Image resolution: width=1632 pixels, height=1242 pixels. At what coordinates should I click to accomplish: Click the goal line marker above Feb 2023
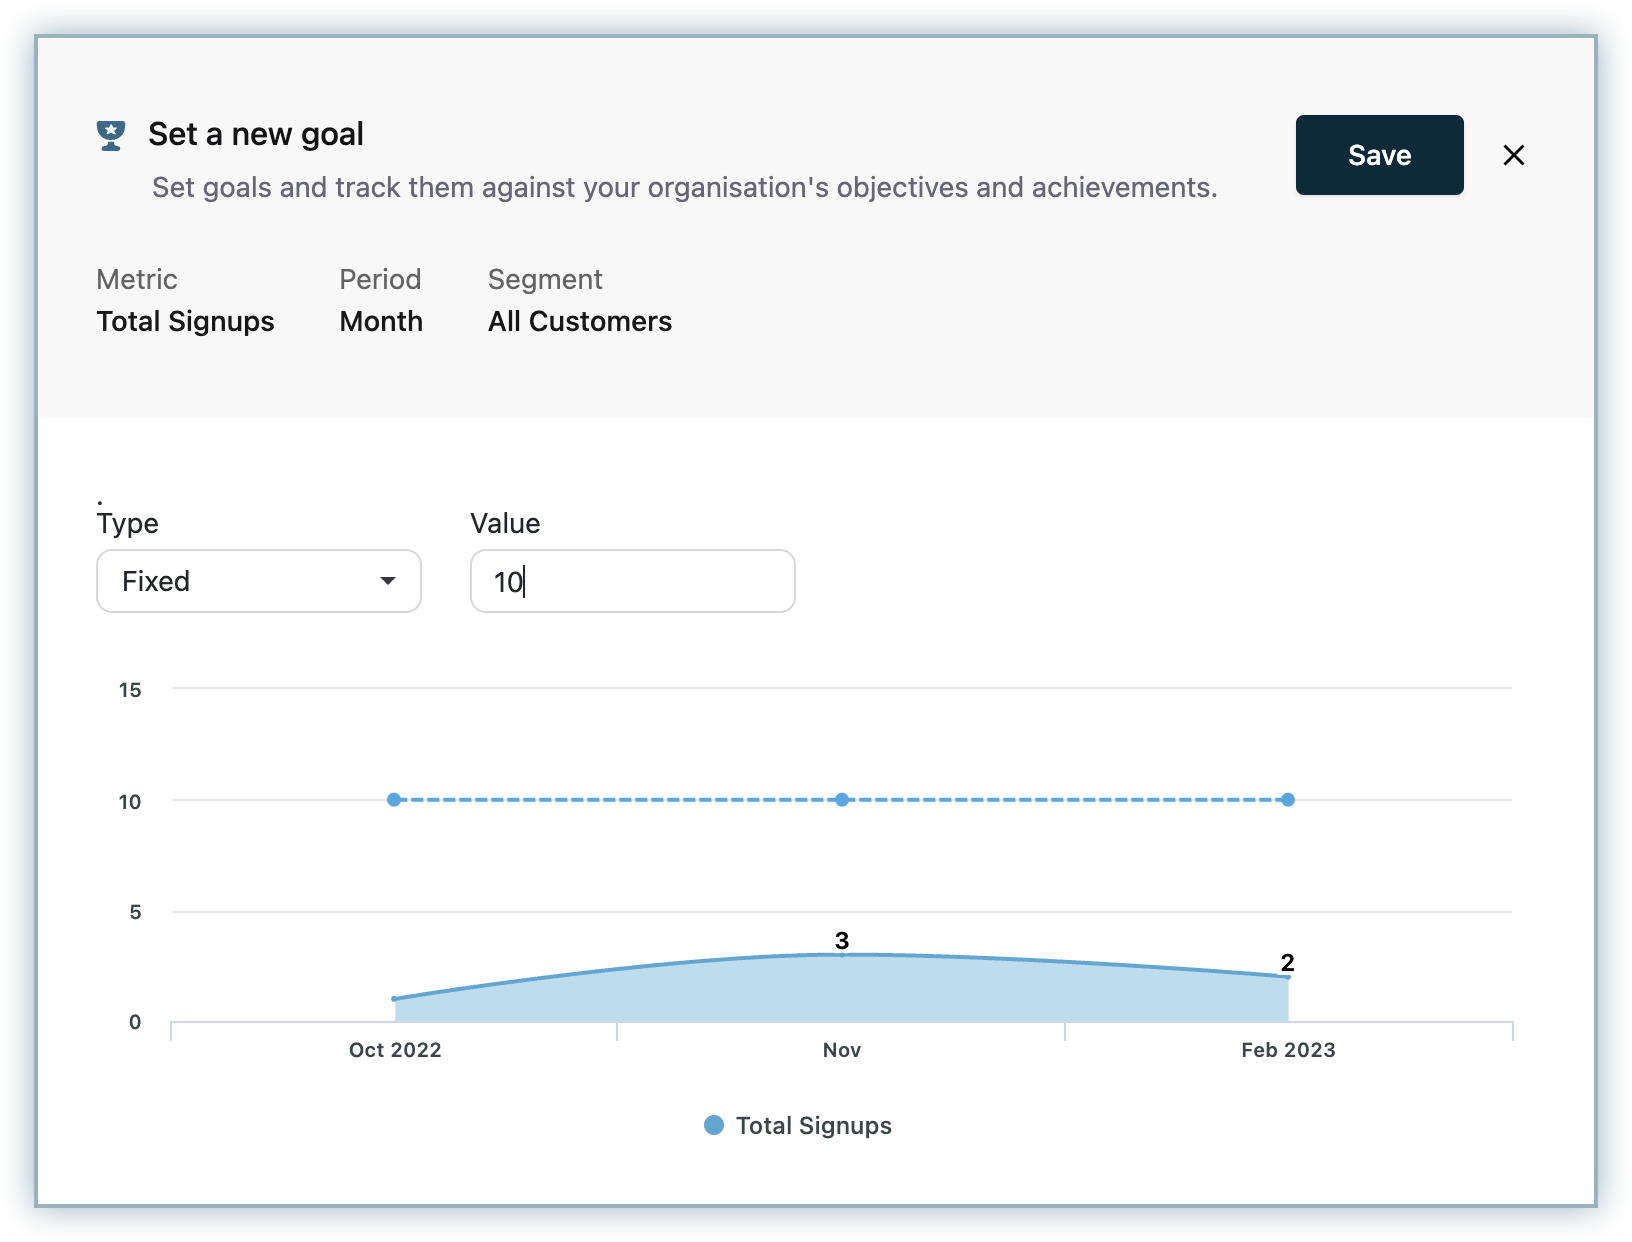point(1288,800)
